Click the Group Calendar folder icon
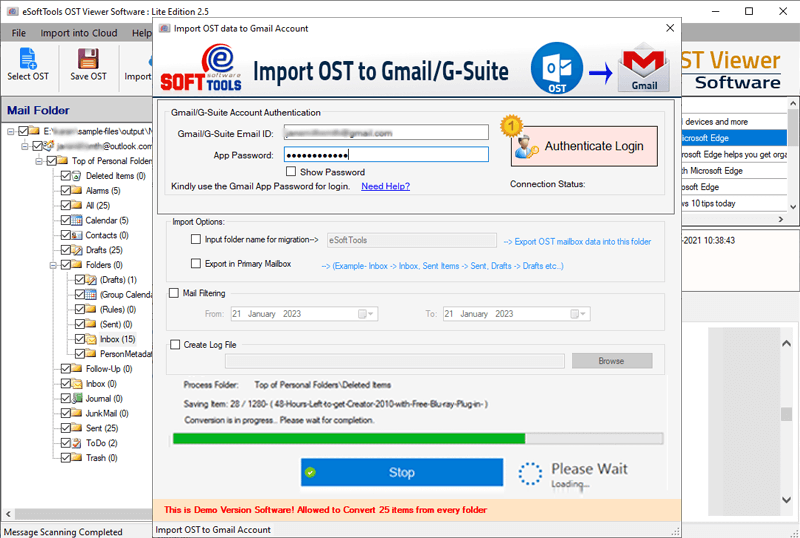The image size is (800, 538). (91, 295)
